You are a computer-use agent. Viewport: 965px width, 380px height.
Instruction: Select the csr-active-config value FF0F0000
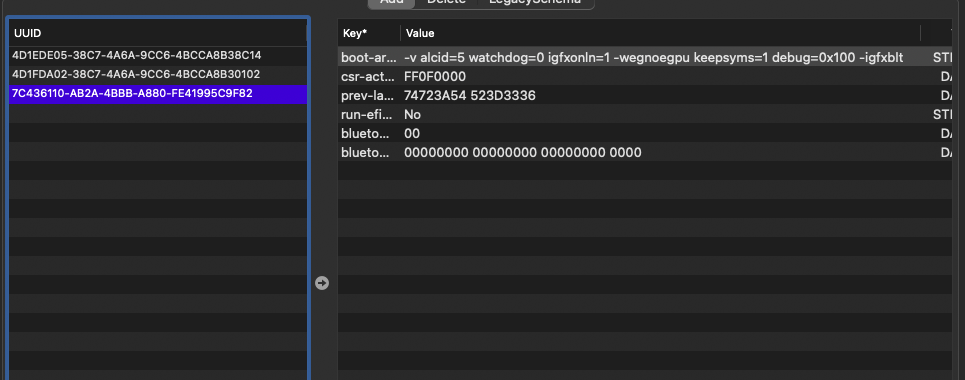[434, 76]
